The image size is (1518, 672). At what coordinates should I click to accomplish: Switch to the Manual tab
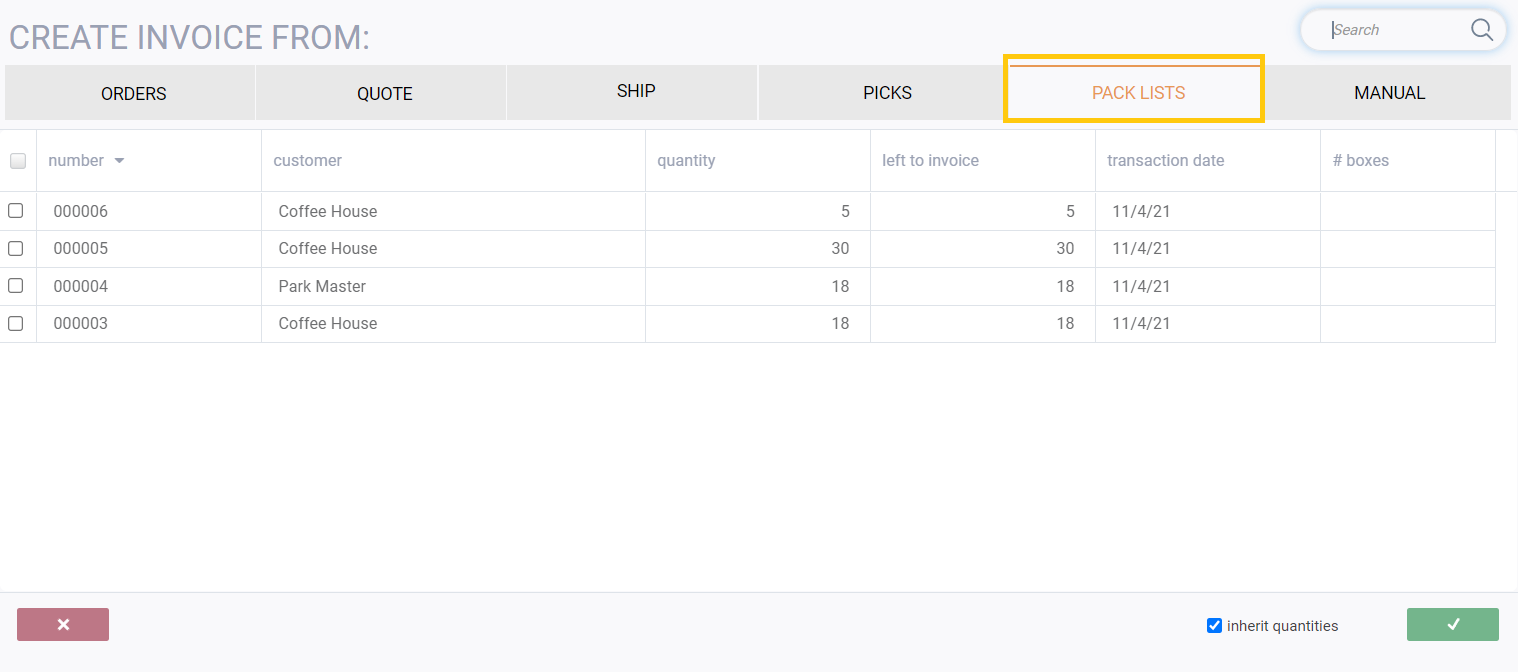[x=1389, y=93]
